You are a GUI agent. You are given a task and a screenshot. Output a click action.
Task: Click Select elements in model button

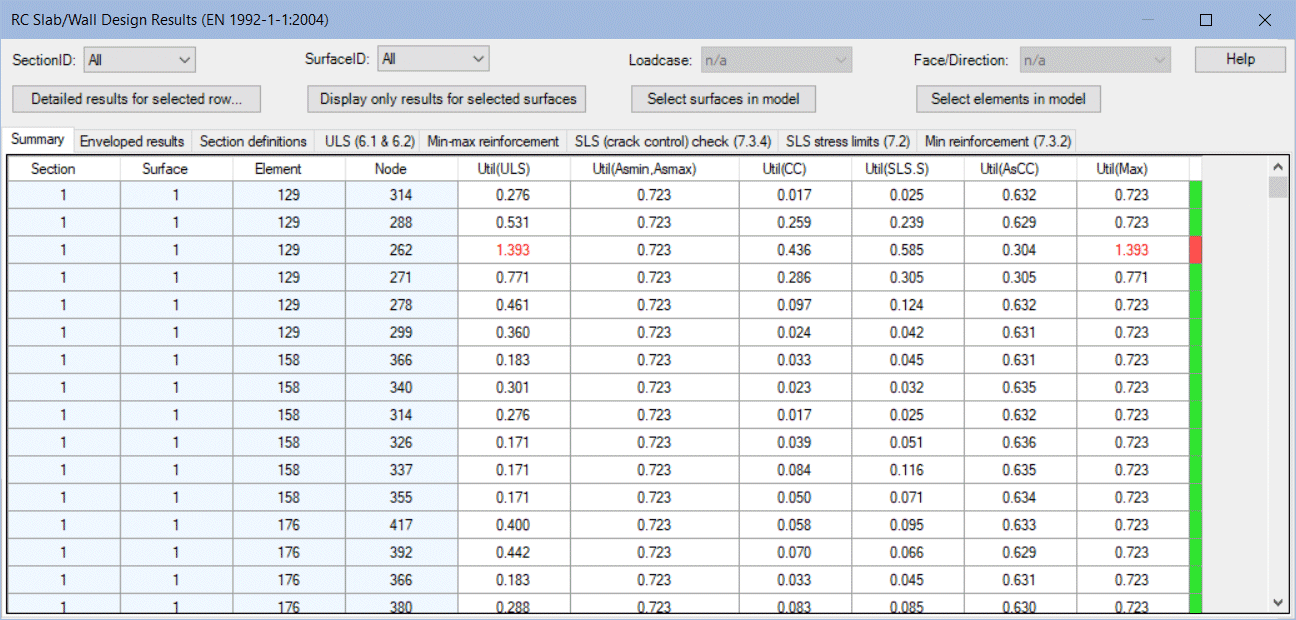[1008, 99]
